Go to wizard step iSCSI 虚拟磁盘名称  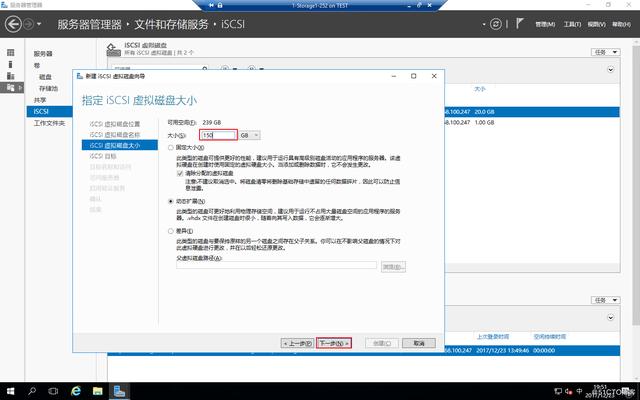[x=115, y=134]
